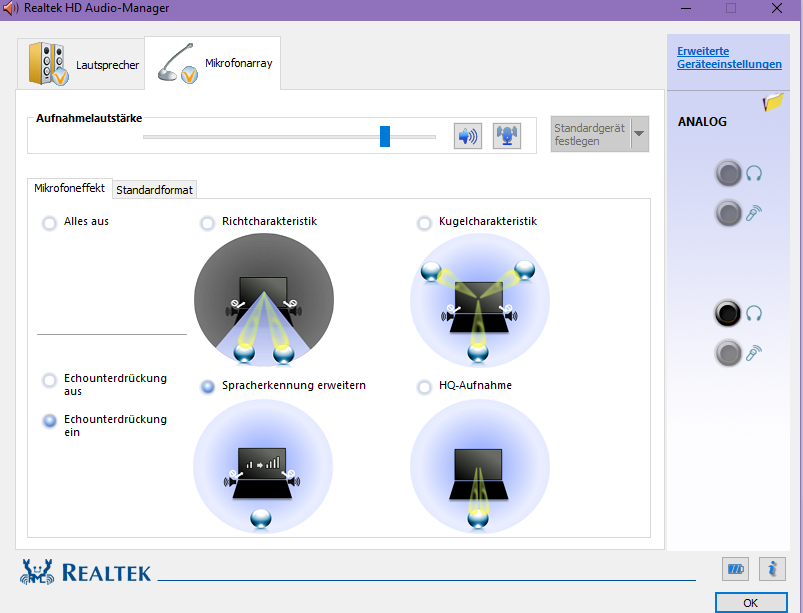The width and height of the screenshot is (803, 613).
Task: Click the upper gray microphone jack
Action: (x=728, y=213)
